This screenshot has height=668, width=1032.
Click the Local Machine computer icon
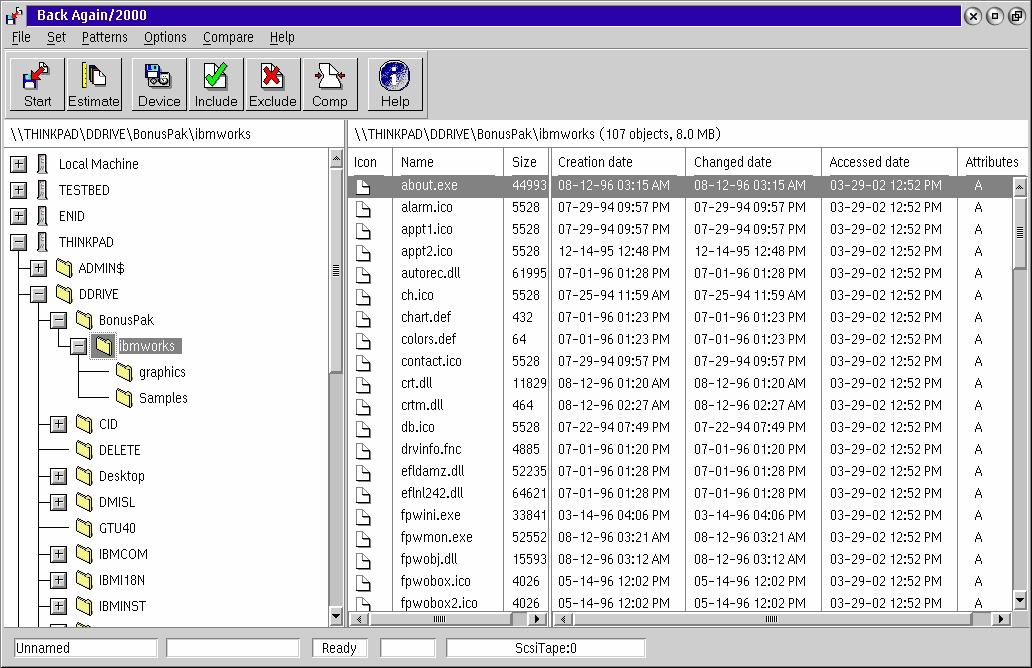[x=43, y=164]
